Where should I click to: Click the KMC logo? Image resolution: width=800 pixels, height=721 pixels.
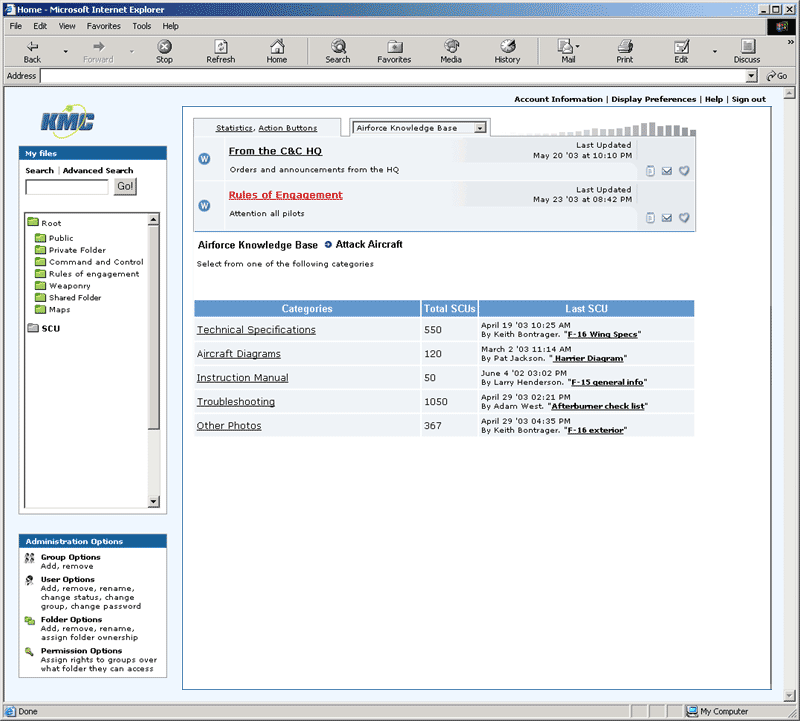coord(68,120)
